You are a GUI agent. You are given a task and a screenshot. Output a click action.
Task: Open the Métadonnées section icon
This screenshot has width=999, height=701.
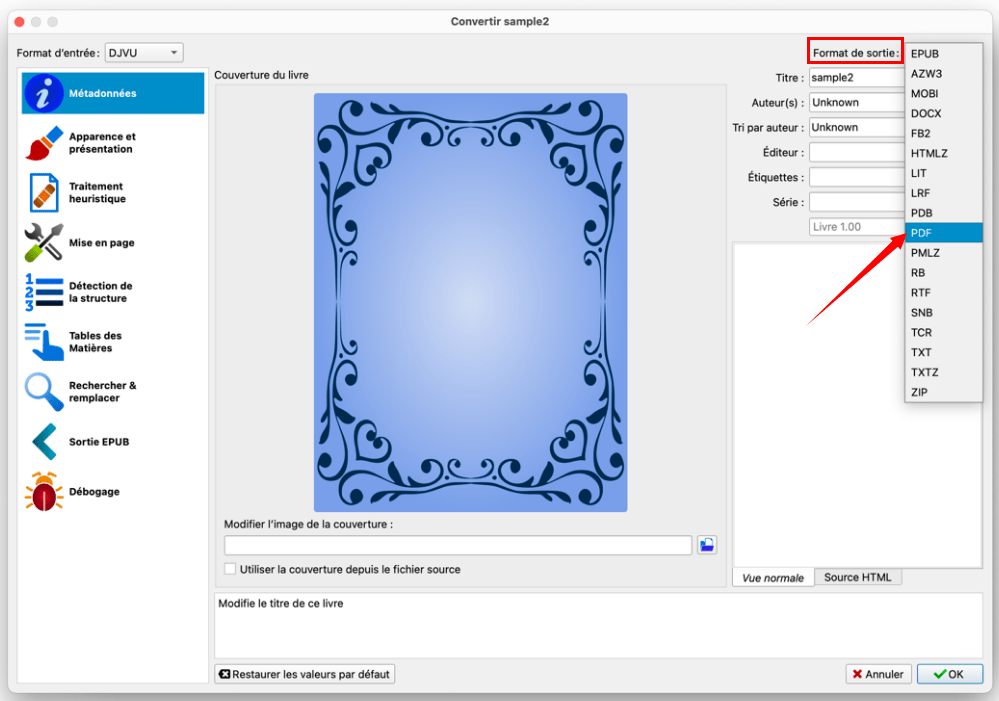click(43, 93)
